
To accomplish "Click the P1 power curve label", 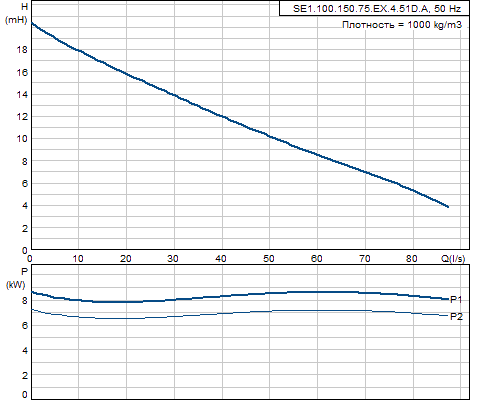I will (456, 300).
